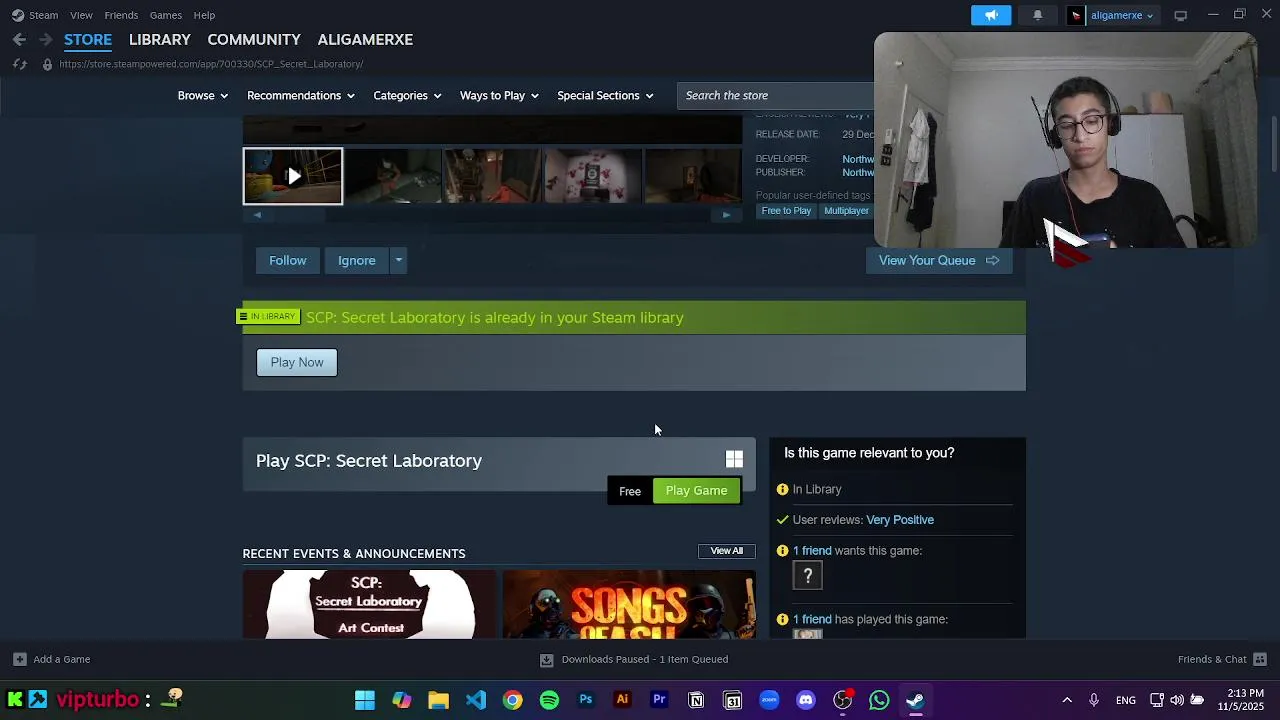1280x720 pixels.
Task: Open the dropdown arrow beside Ignore
Action: [398, 260]
